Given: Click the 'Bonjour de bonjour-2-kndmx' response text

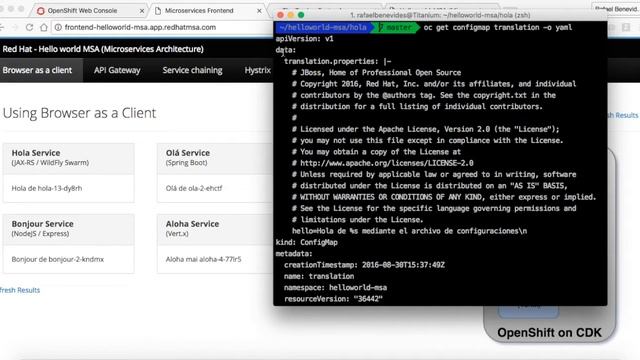Looking at the screenshot, I should pyautogui.click(x=58, y=259).
